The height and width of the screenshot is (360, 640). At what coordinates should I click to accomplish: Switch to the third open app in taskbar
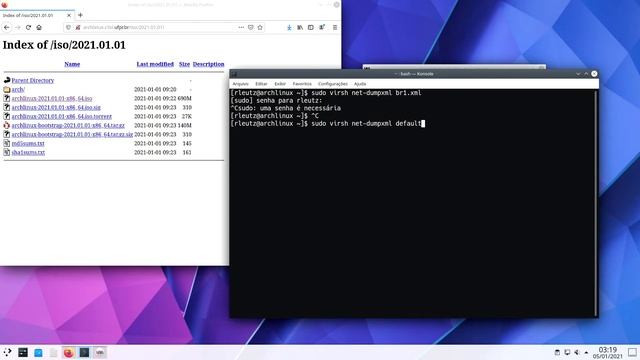pos(100,352)
